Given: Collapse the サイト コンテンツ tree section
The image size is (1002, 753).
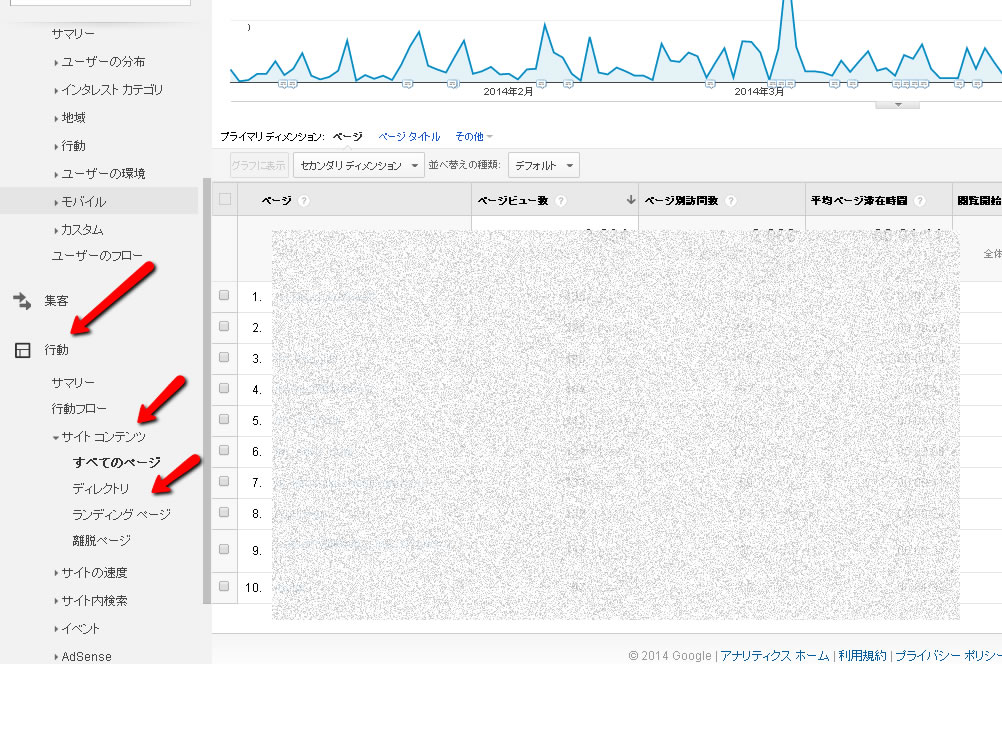Looking at the screenshot, I should [56, 437].
